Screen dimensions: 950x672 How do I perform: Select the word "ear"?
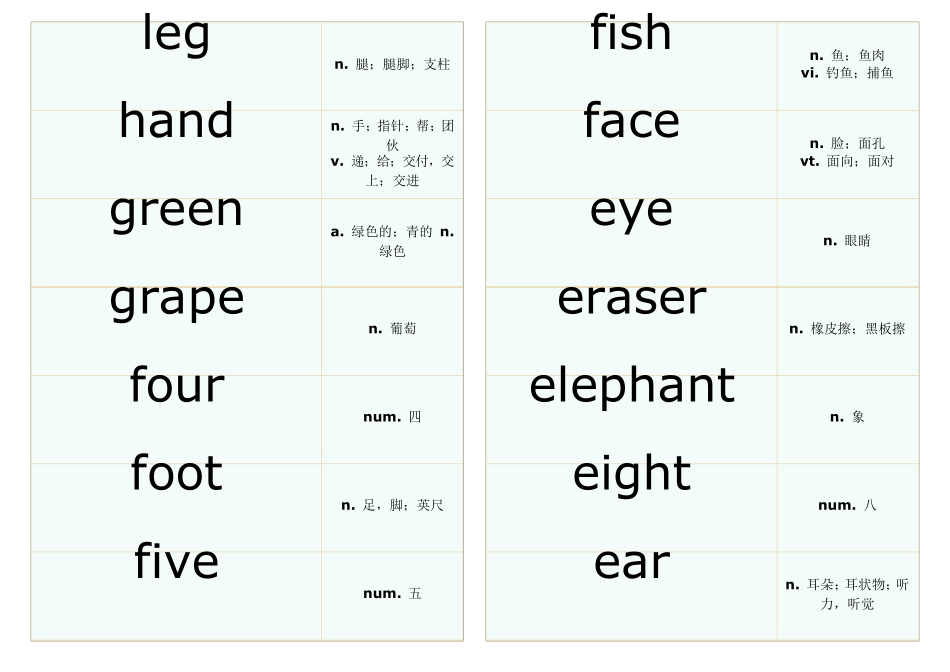(x=631, y=563)
